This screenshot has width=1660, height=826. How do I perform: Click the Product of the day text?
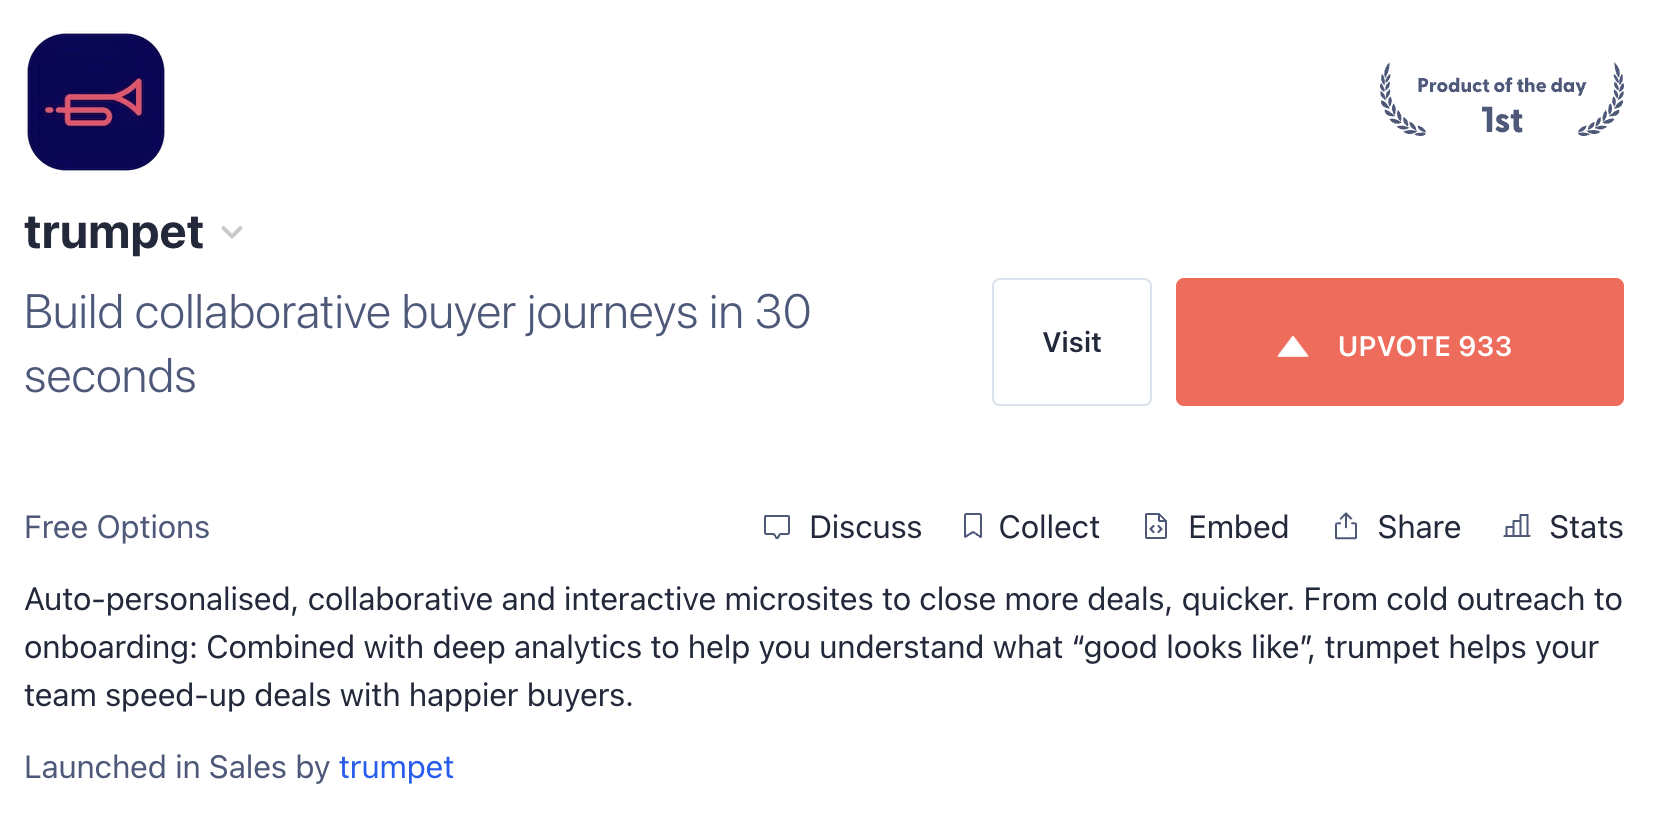(1501, 86)
